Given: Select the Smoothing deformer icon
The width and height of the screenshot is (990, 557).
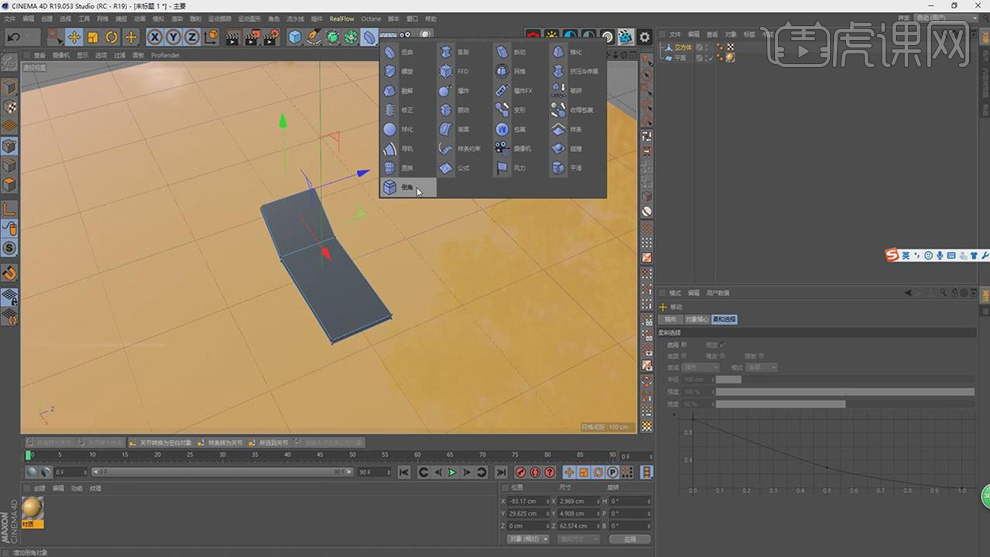Looking at the screenshot, I should click(558, 168).
